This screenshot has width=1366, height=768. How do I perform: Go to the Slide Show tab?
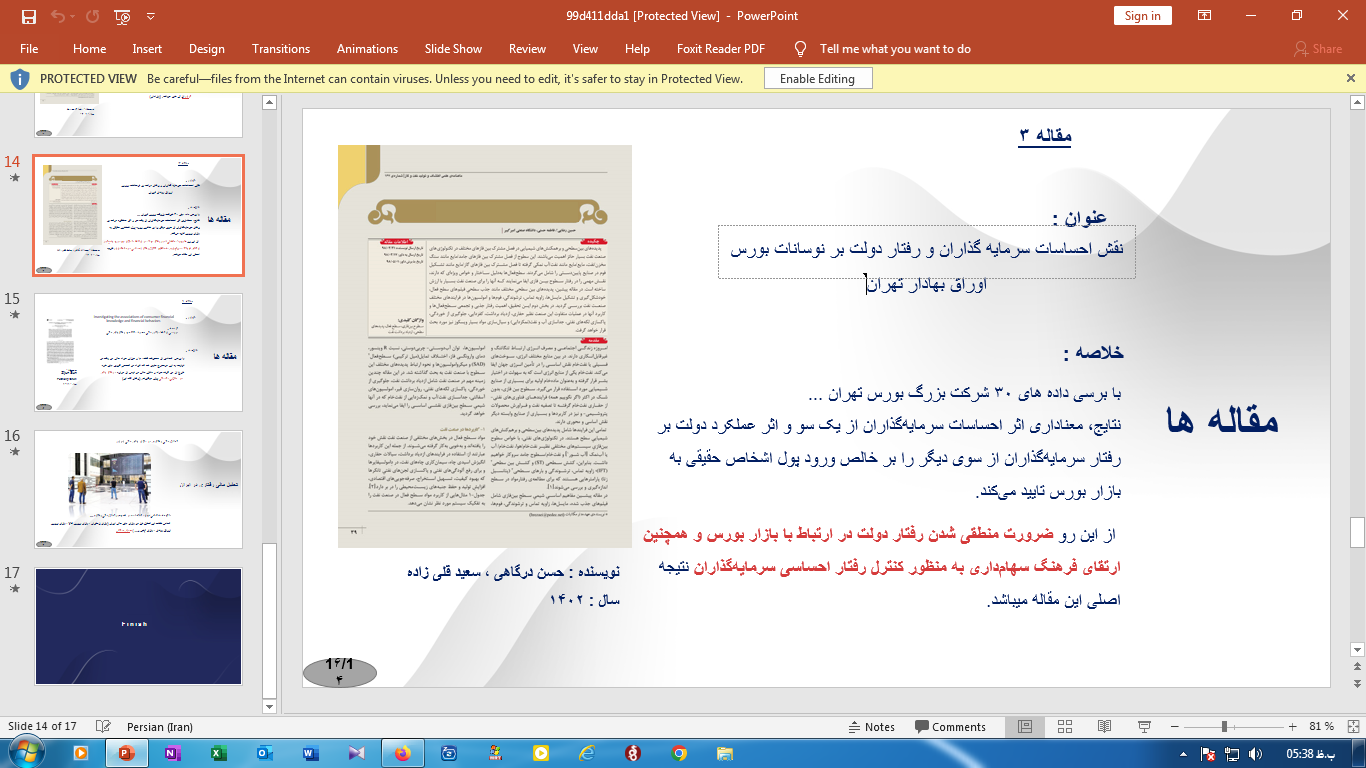(x=453, y=49)
